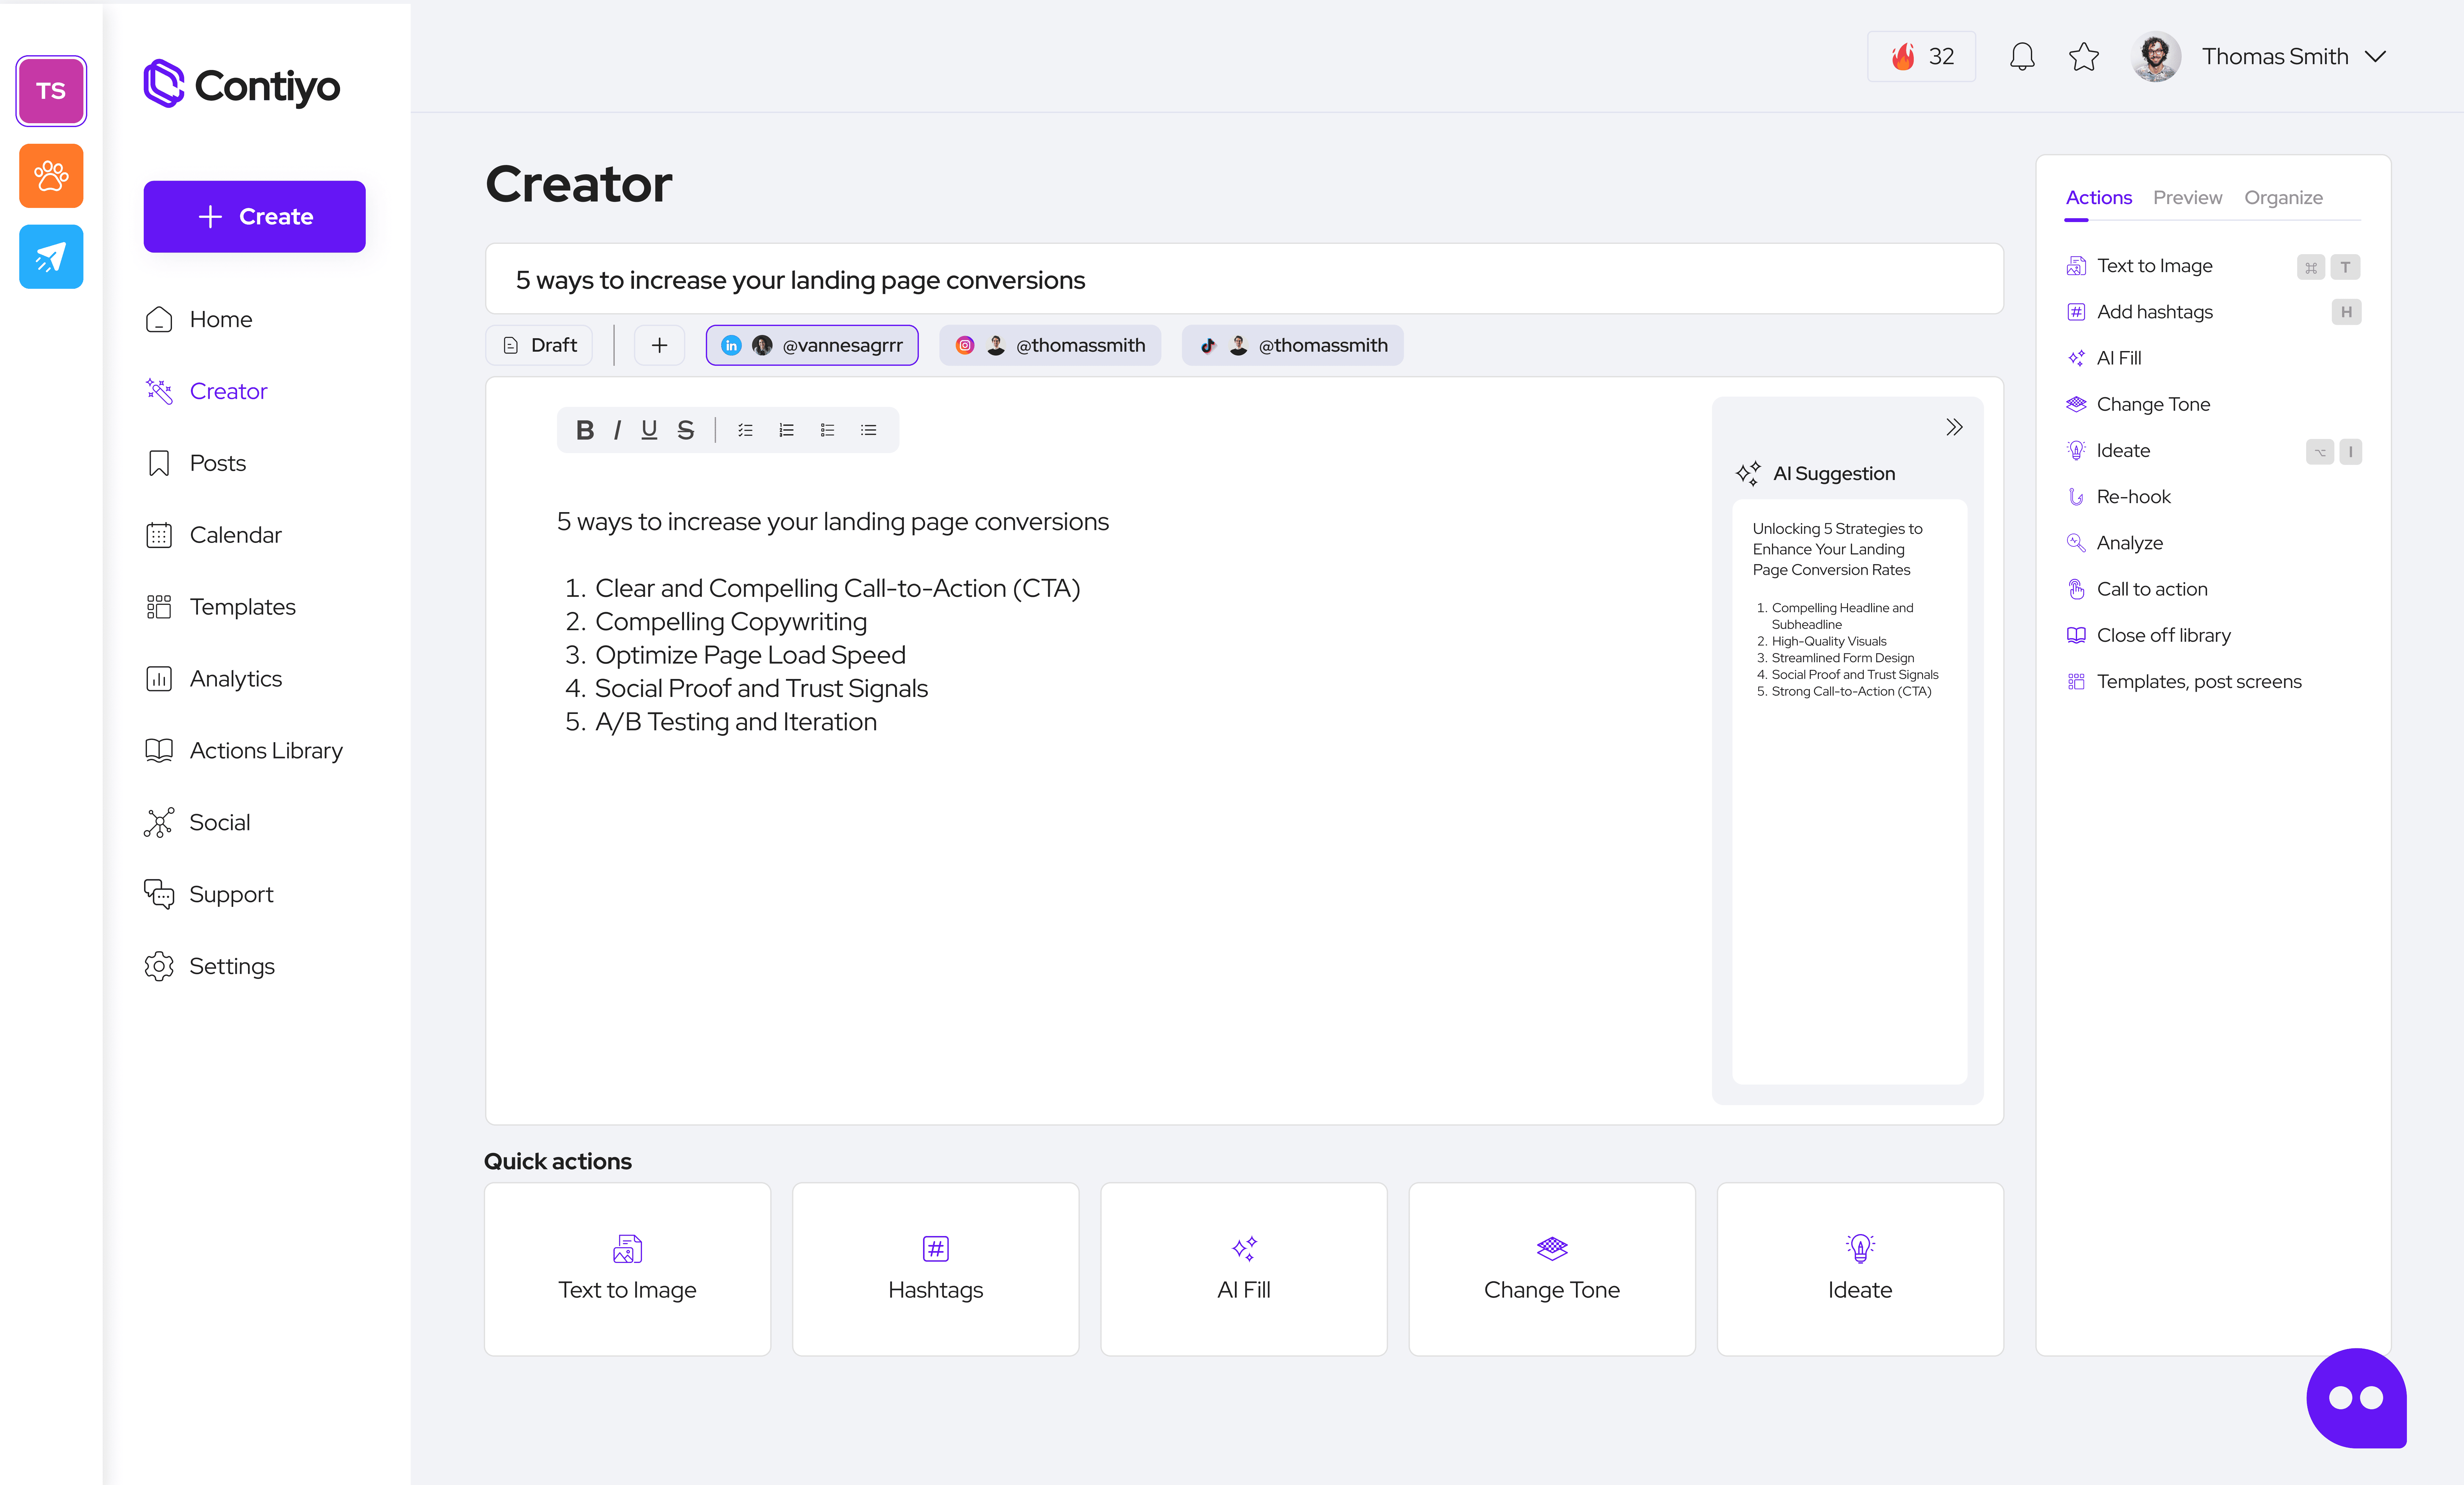Apply italic formatting
The width and height of the screenshot is (2464, 1485).
[x=617, y=430]
